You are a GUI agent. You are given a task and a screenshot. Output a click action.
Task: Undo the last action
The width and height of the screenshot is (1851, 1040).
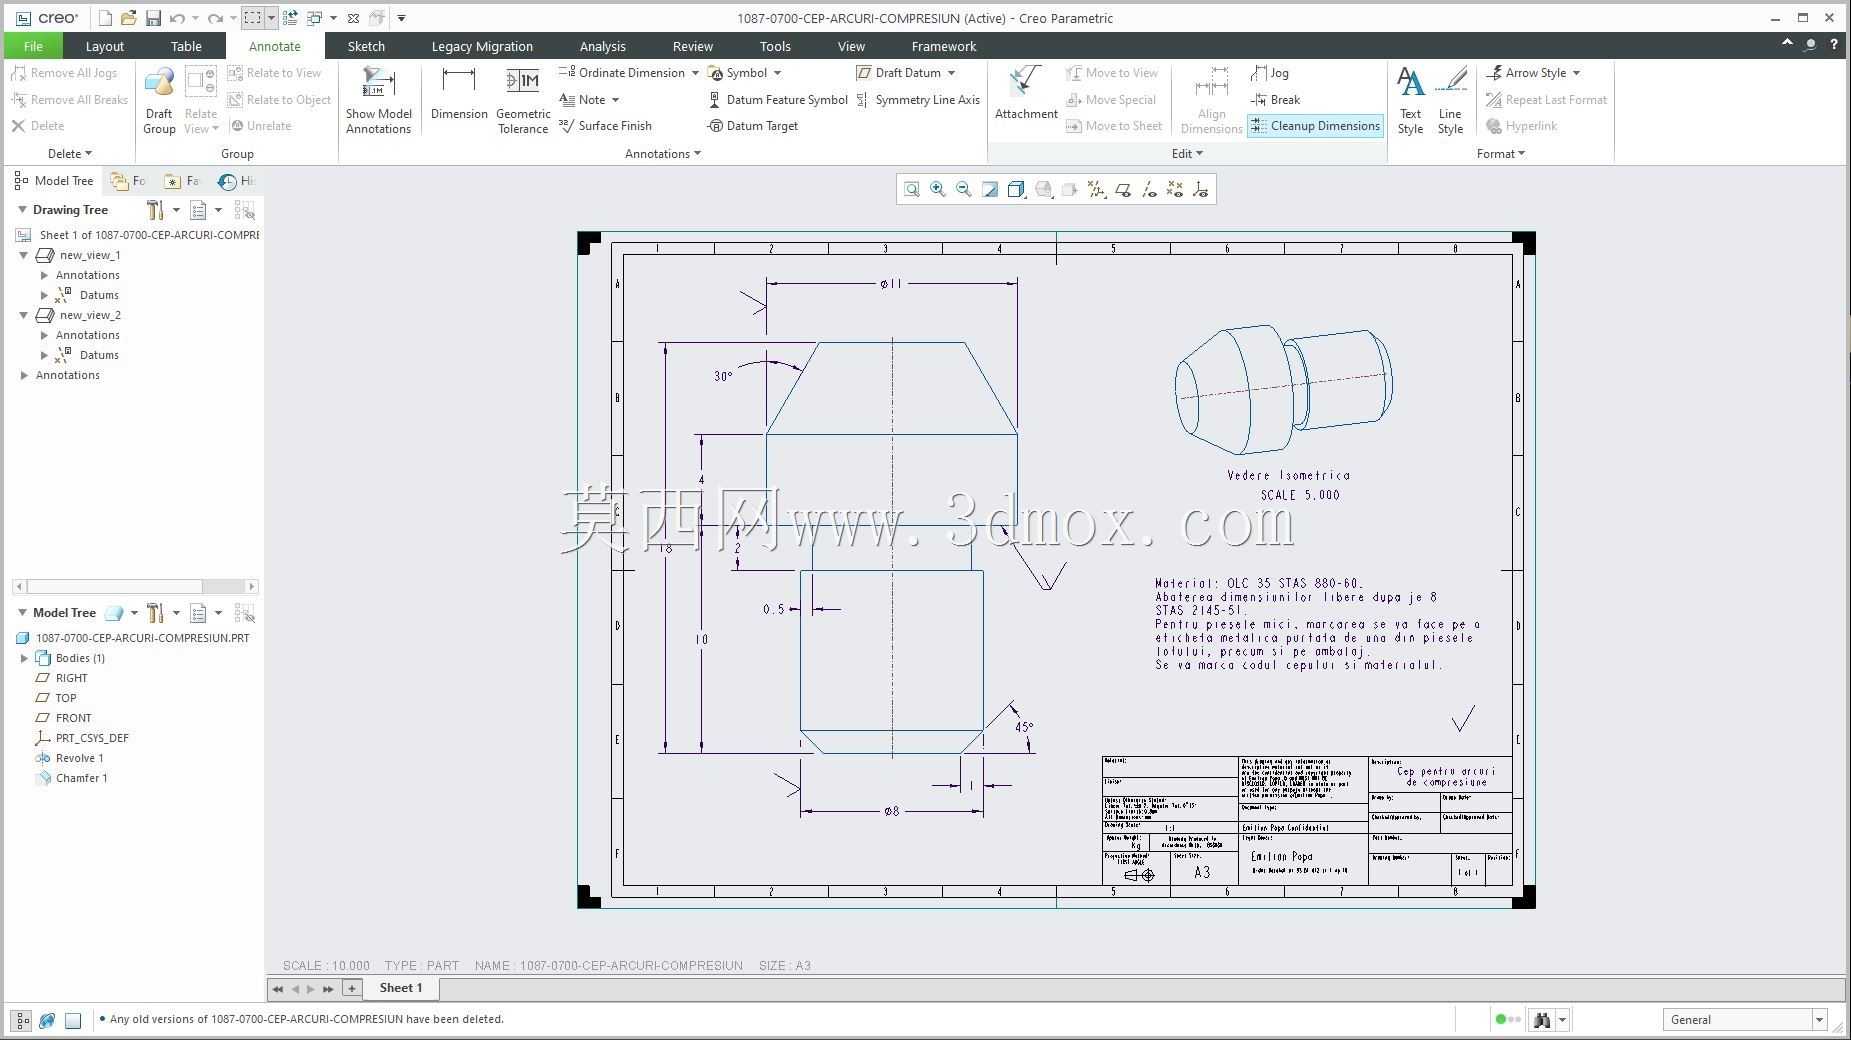(x=177, y=18)
